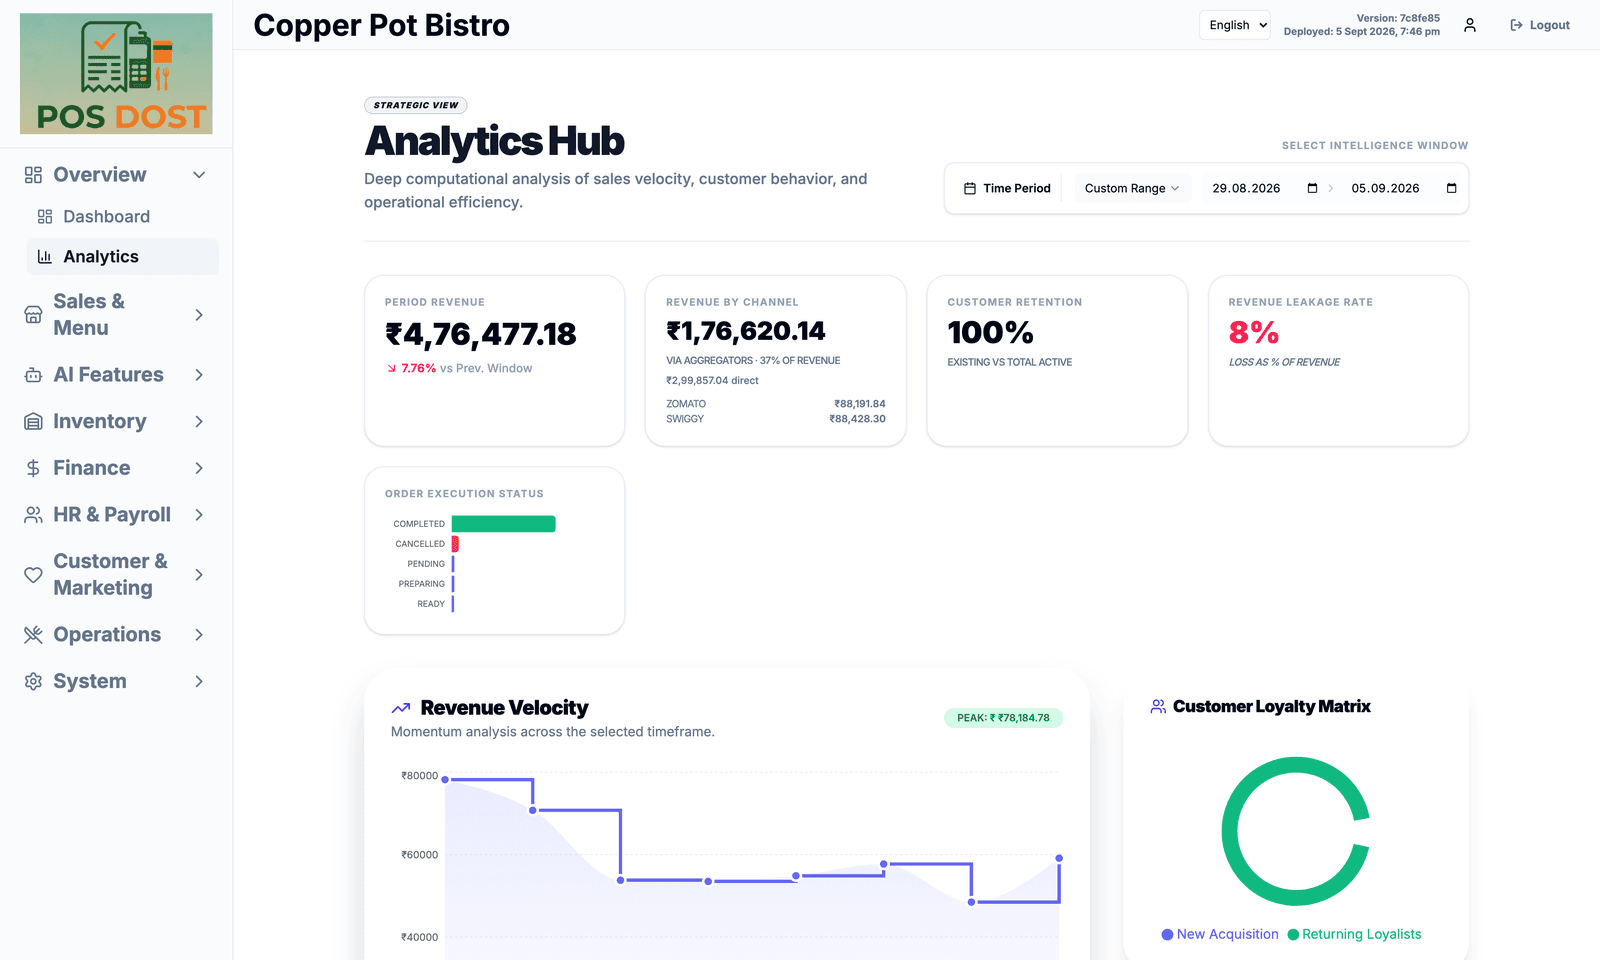Expand the Customer & Marketing chevron
The height and width of the screenshot is (960, 1600).
[x=199, y=575]
